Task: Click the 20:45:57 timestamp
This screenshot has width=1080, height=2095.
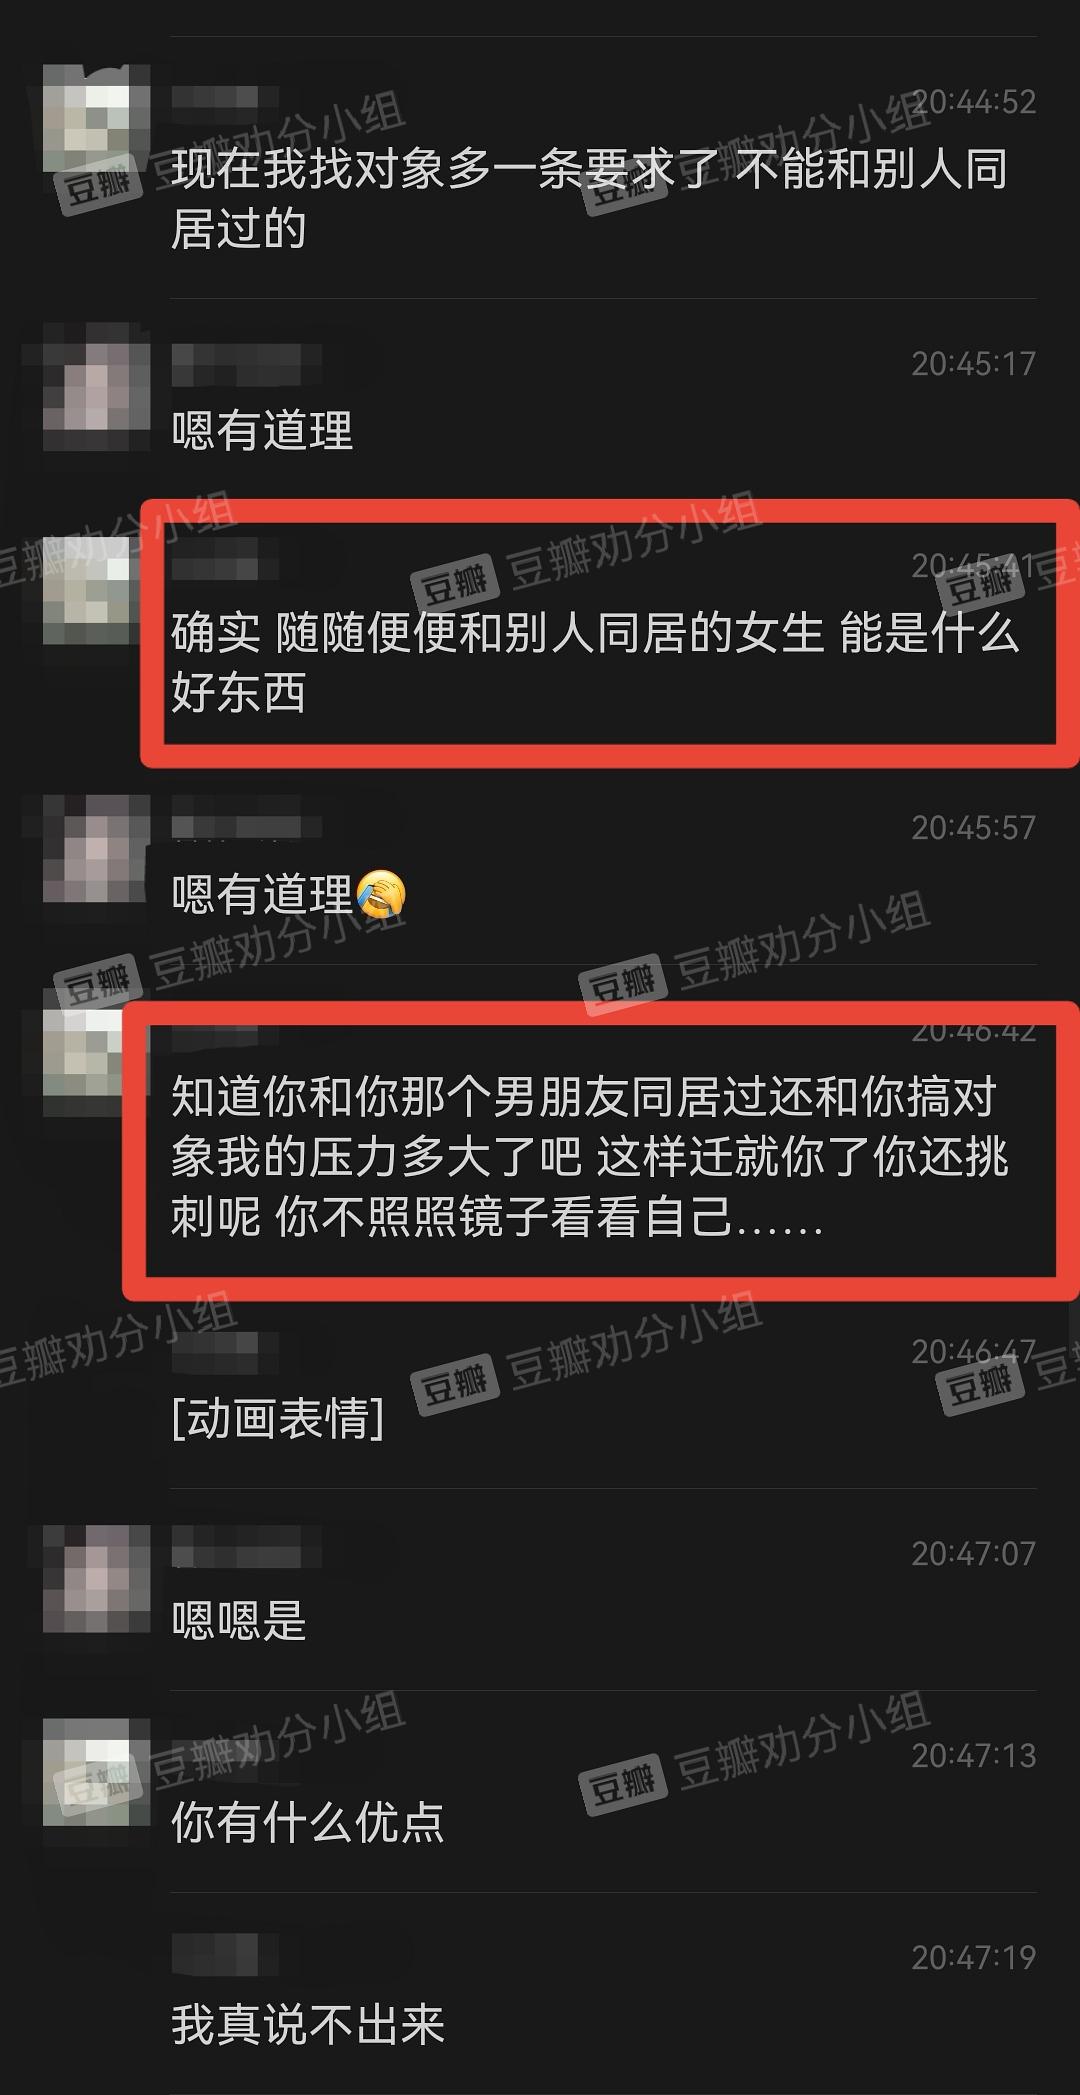Action: (973, 827)
